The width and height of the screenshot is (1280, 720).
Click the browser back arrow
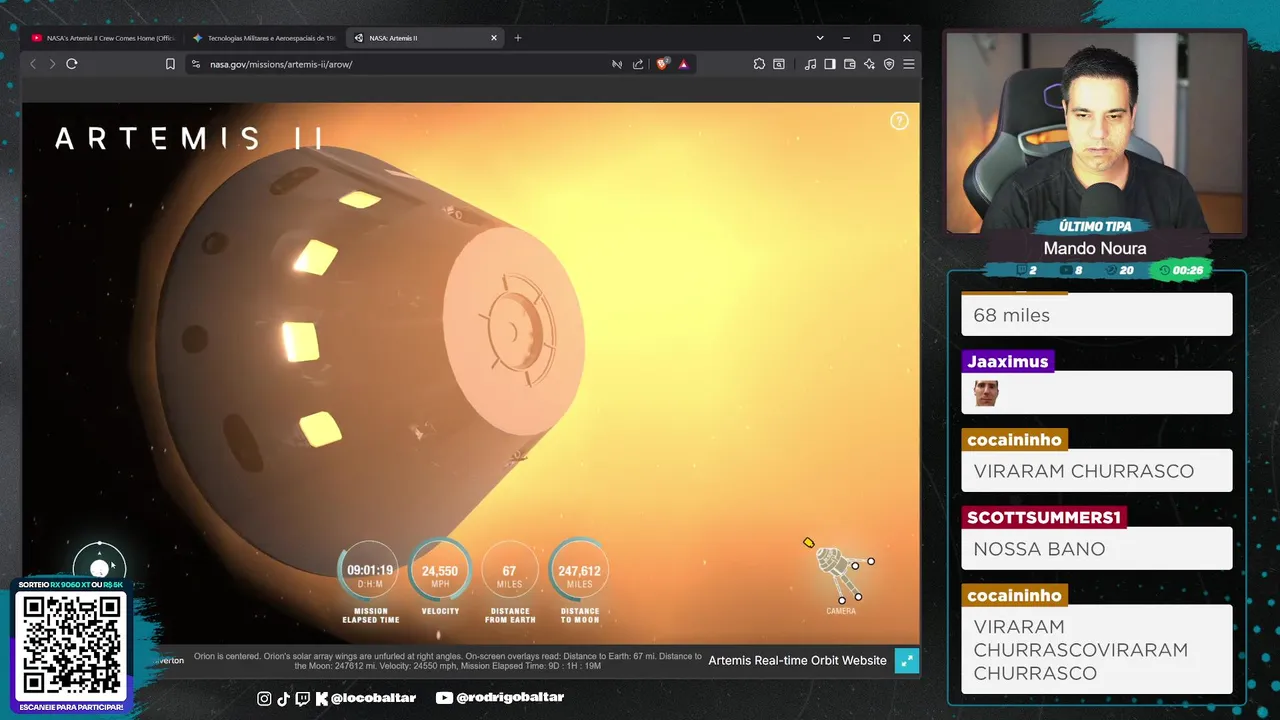click(x=33, y=64)
